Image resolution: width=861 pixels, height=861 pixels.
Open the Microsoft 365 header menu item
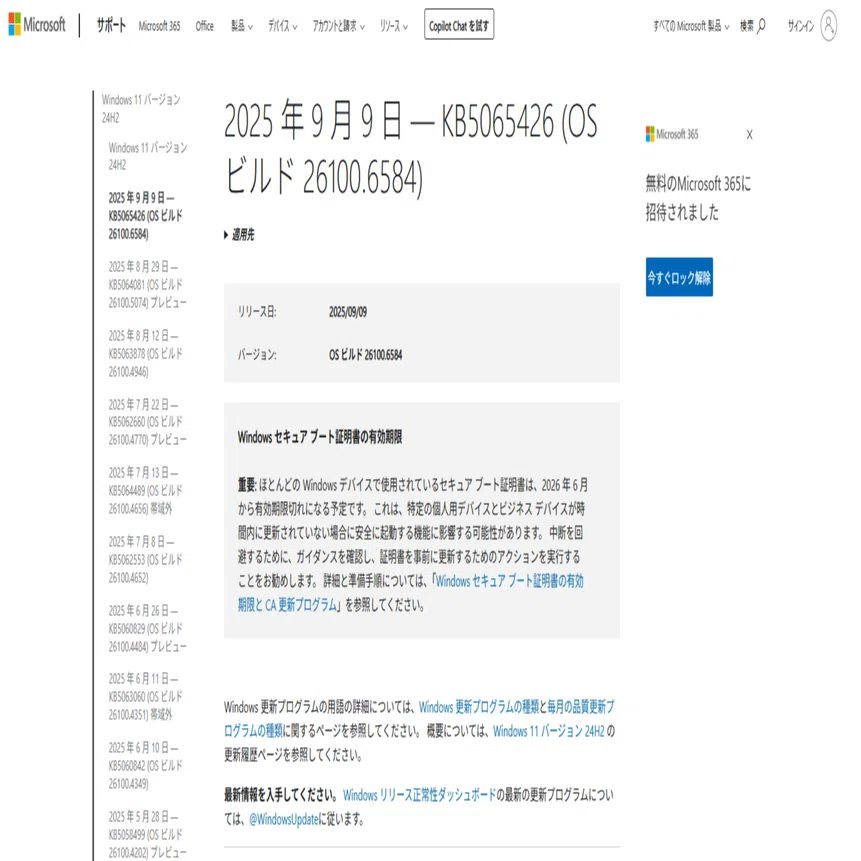[x=159, y=26]
